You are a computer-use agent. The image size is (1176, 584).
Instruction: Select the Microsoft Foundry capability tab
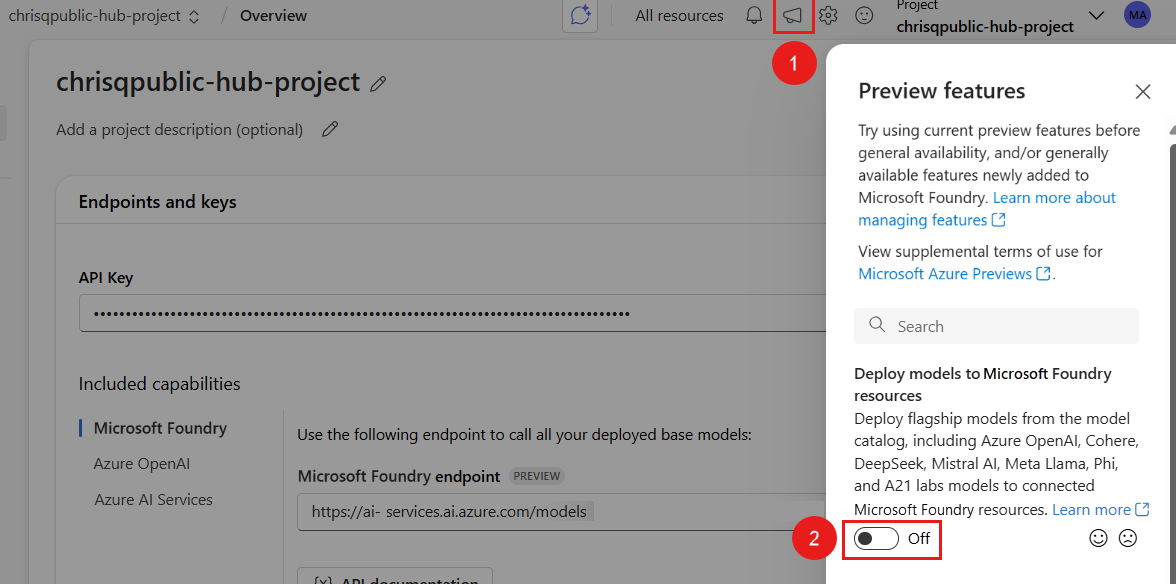160,429
